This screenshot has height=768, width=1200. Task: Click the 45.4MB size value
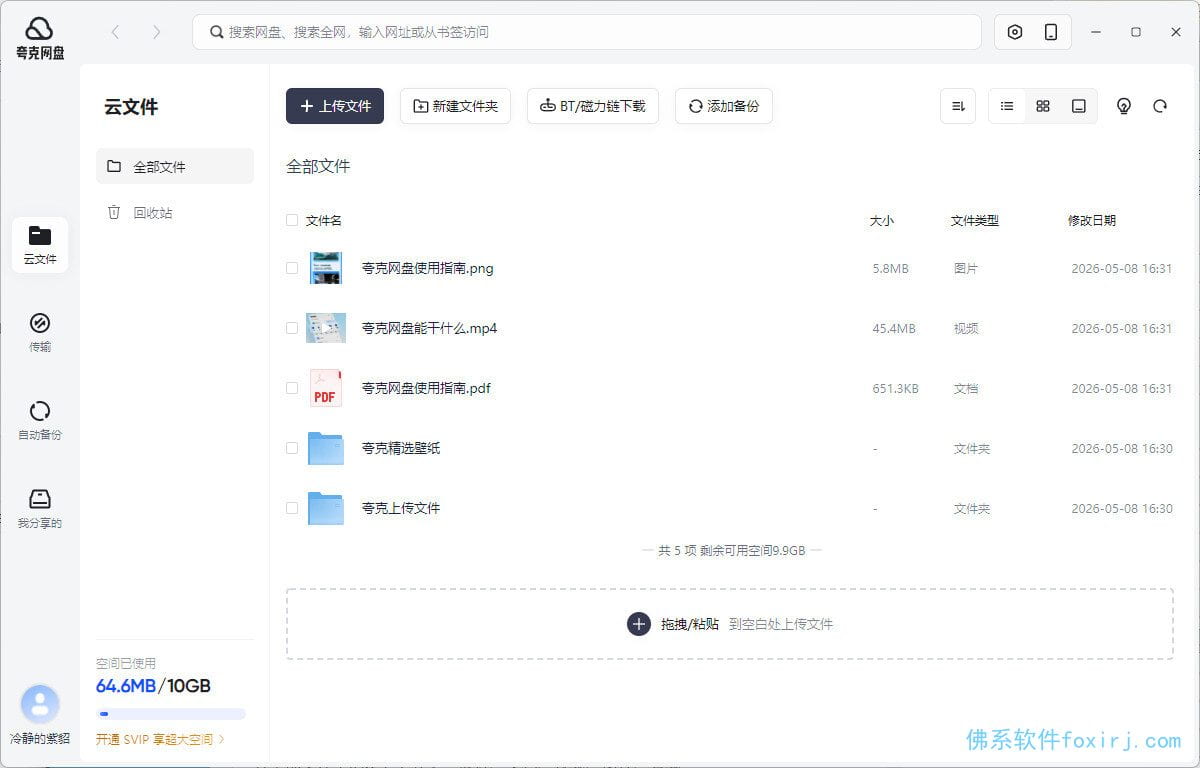tap(894, 328)
